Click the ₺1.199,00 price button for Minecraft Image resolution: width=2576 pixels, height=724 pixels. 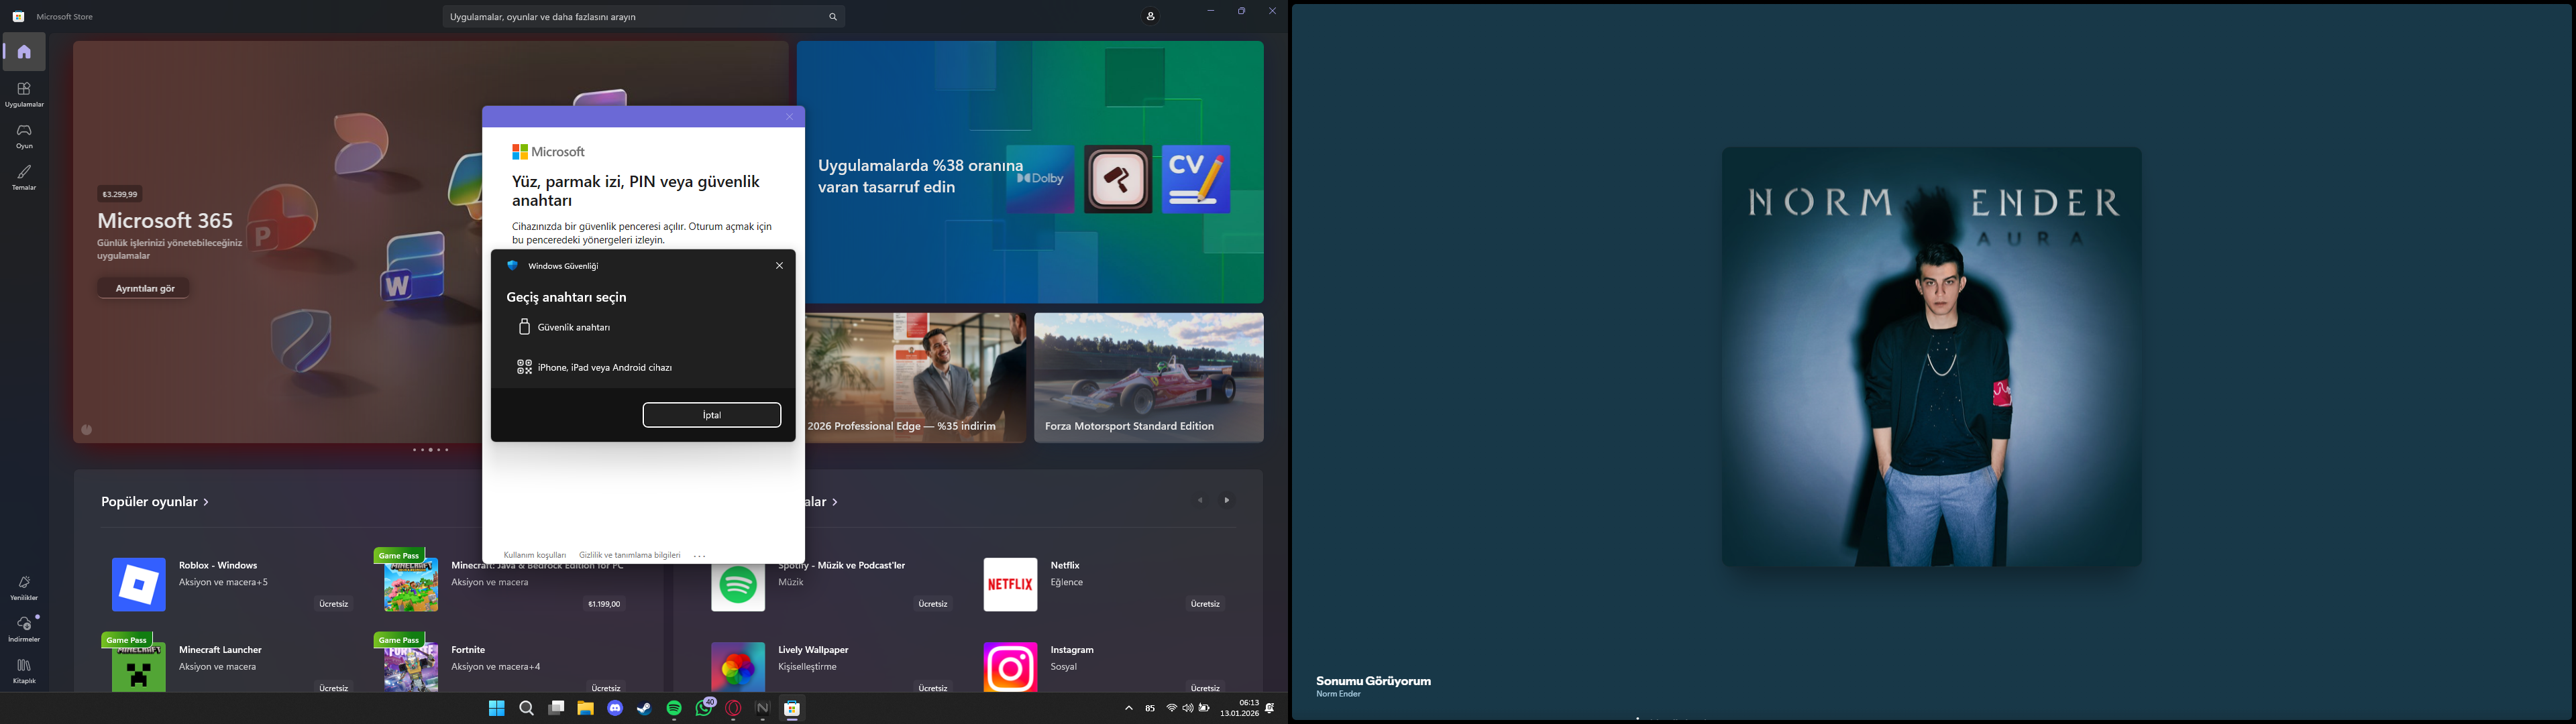[x=604, y=604]
